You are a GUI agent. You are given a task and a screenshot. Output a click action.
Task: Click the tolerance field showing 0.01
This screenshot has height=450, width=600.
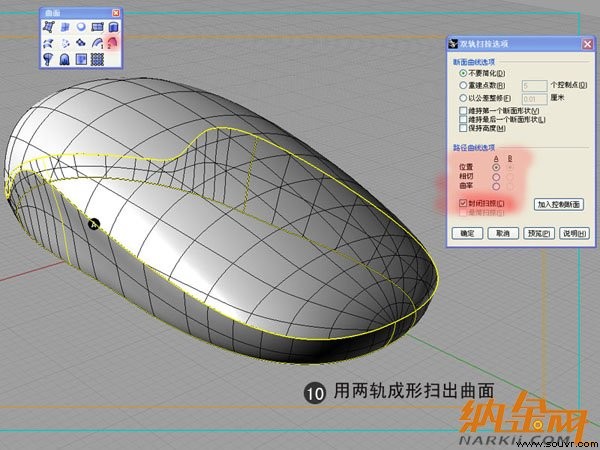534,99
